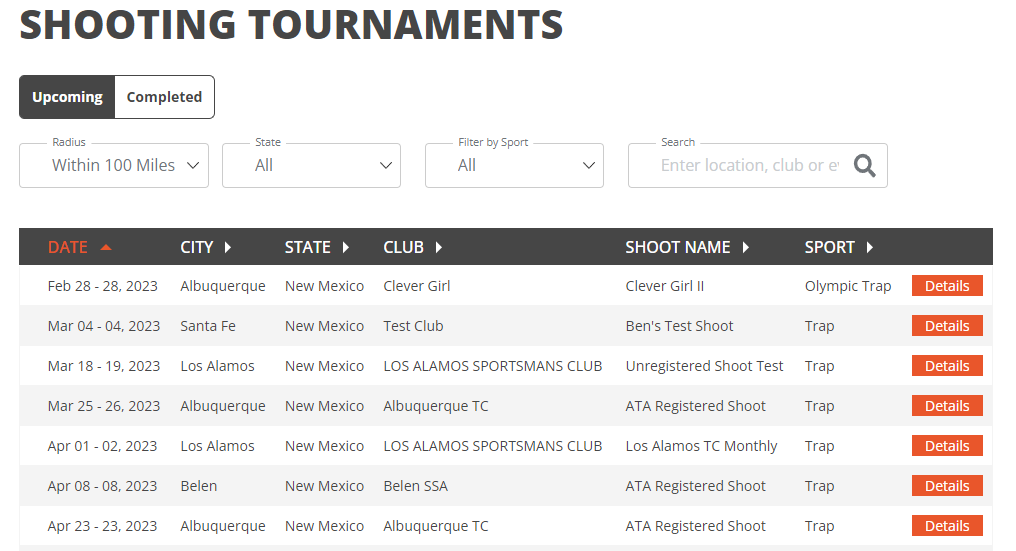Screen dimensions: 1016x551
Task: Show details for Unregistered Shoot Test
Action: [x=947, y=366]
